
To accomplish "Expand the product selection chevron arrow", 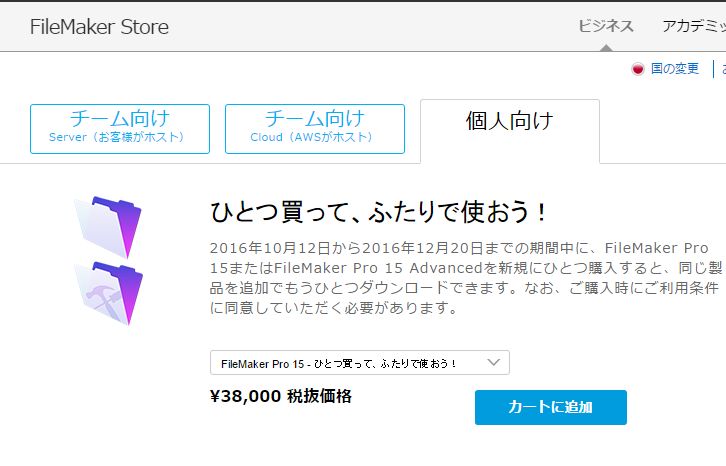I will [494, 362].
